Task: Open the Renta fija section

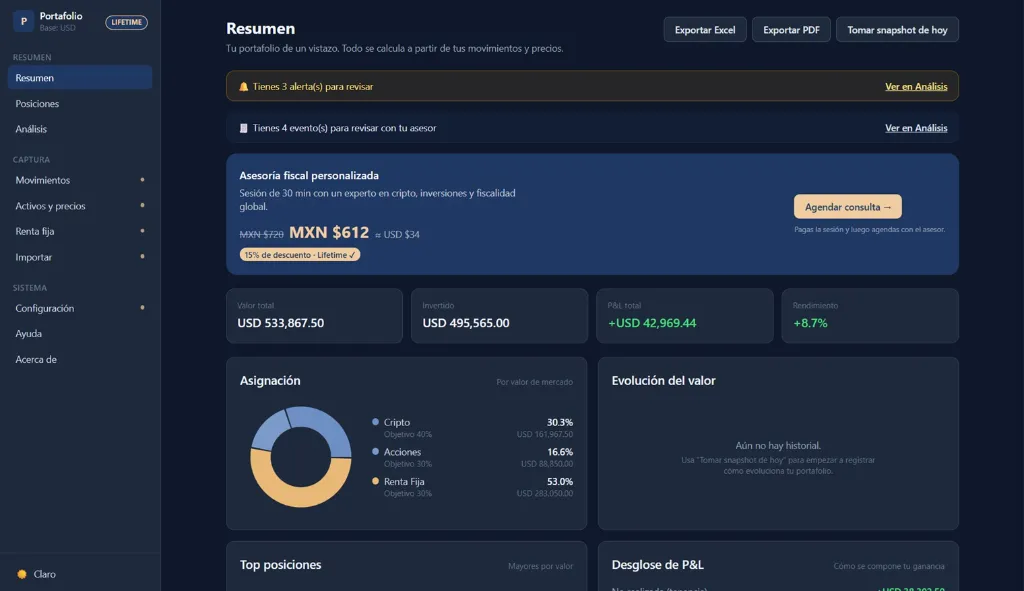Action: [80, 231]
